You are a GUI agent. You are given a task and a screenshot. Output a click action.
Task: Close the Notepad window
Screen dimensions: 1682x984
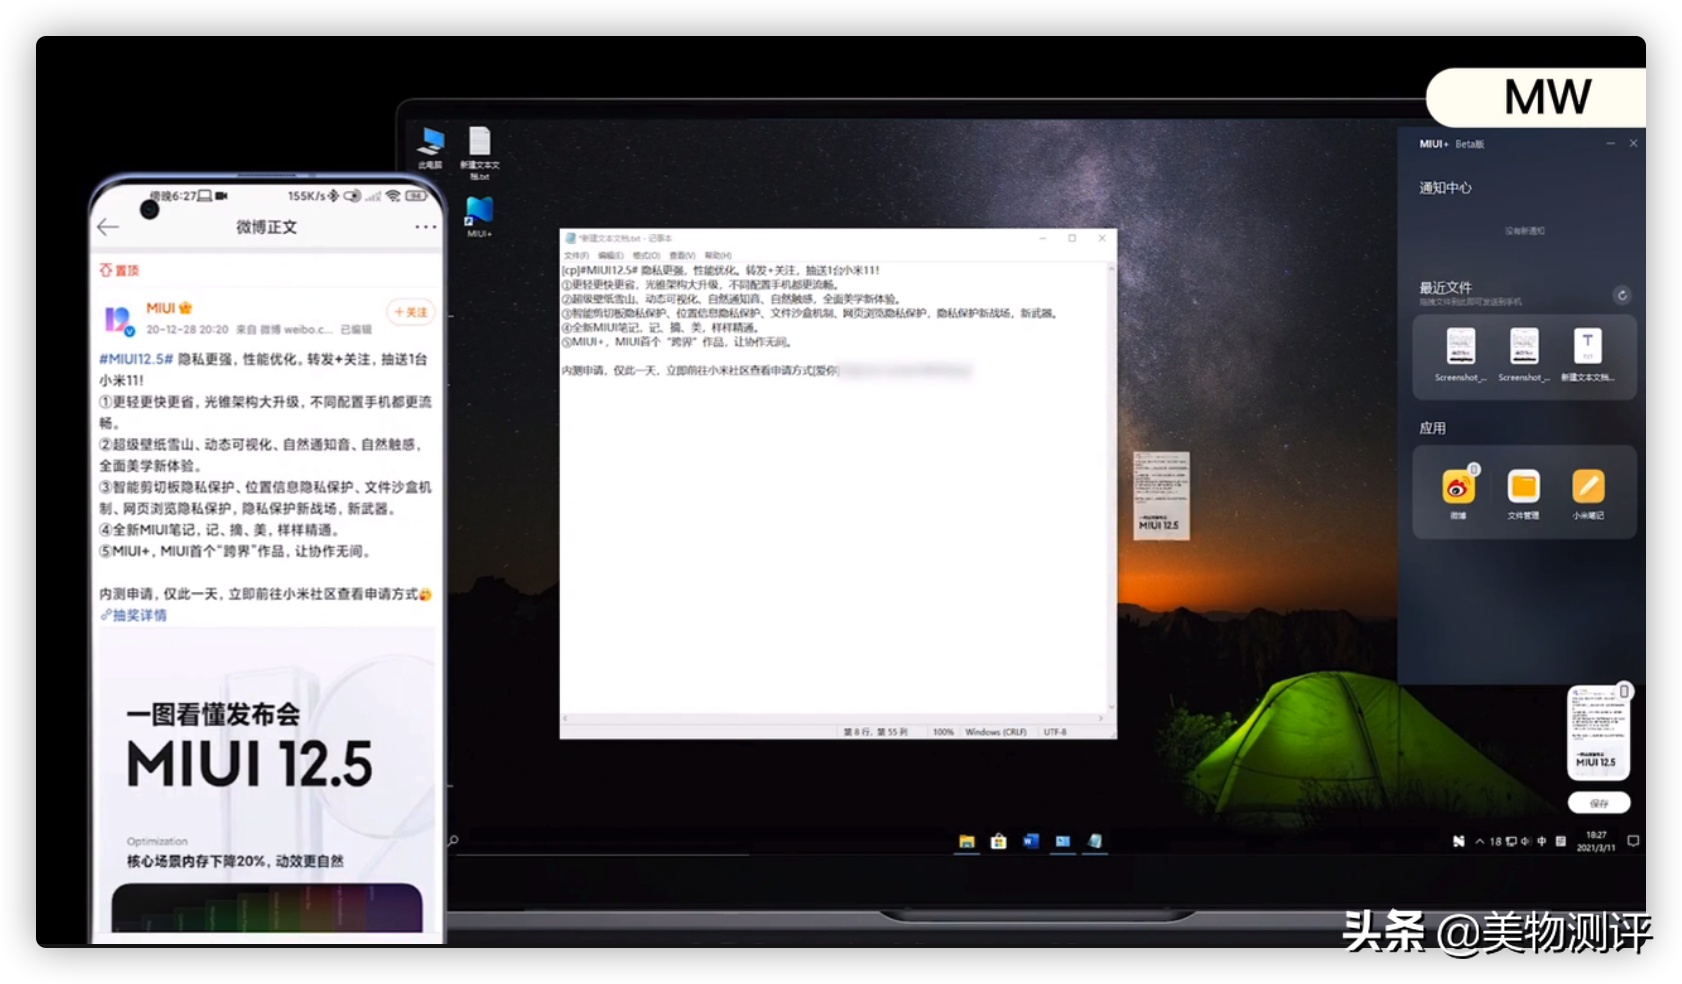pyautogui.click(x=1102, y=239)
